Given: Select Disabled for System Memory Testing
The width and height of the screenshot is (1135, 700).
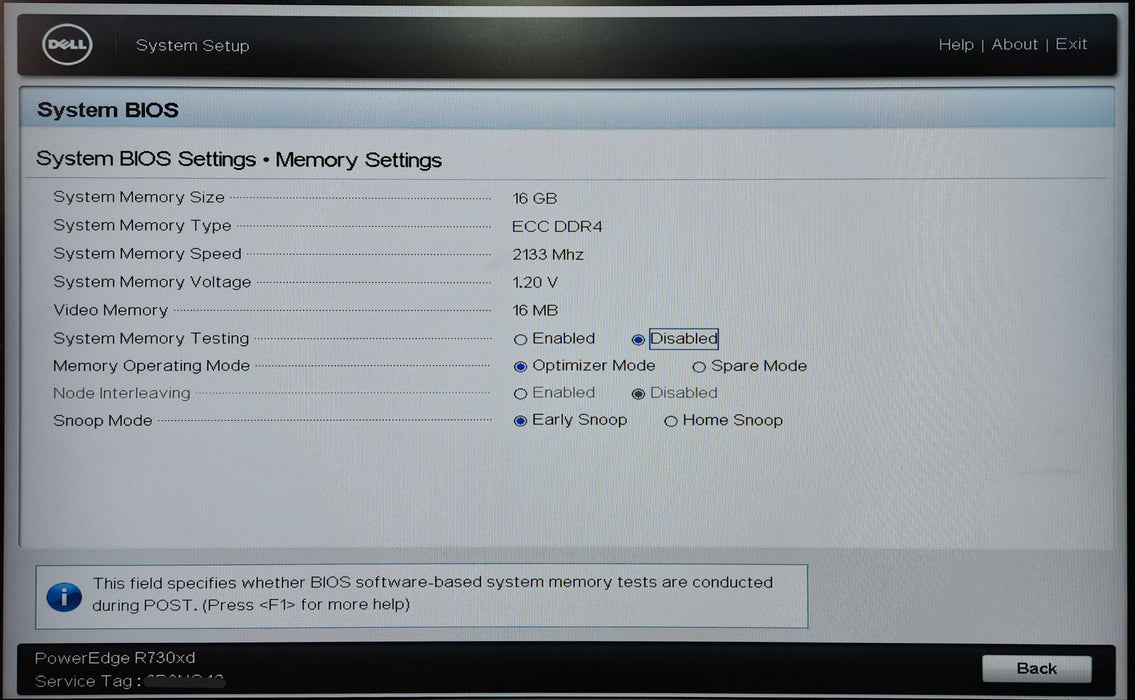Looking at the screenshot, I should (638, 340).
